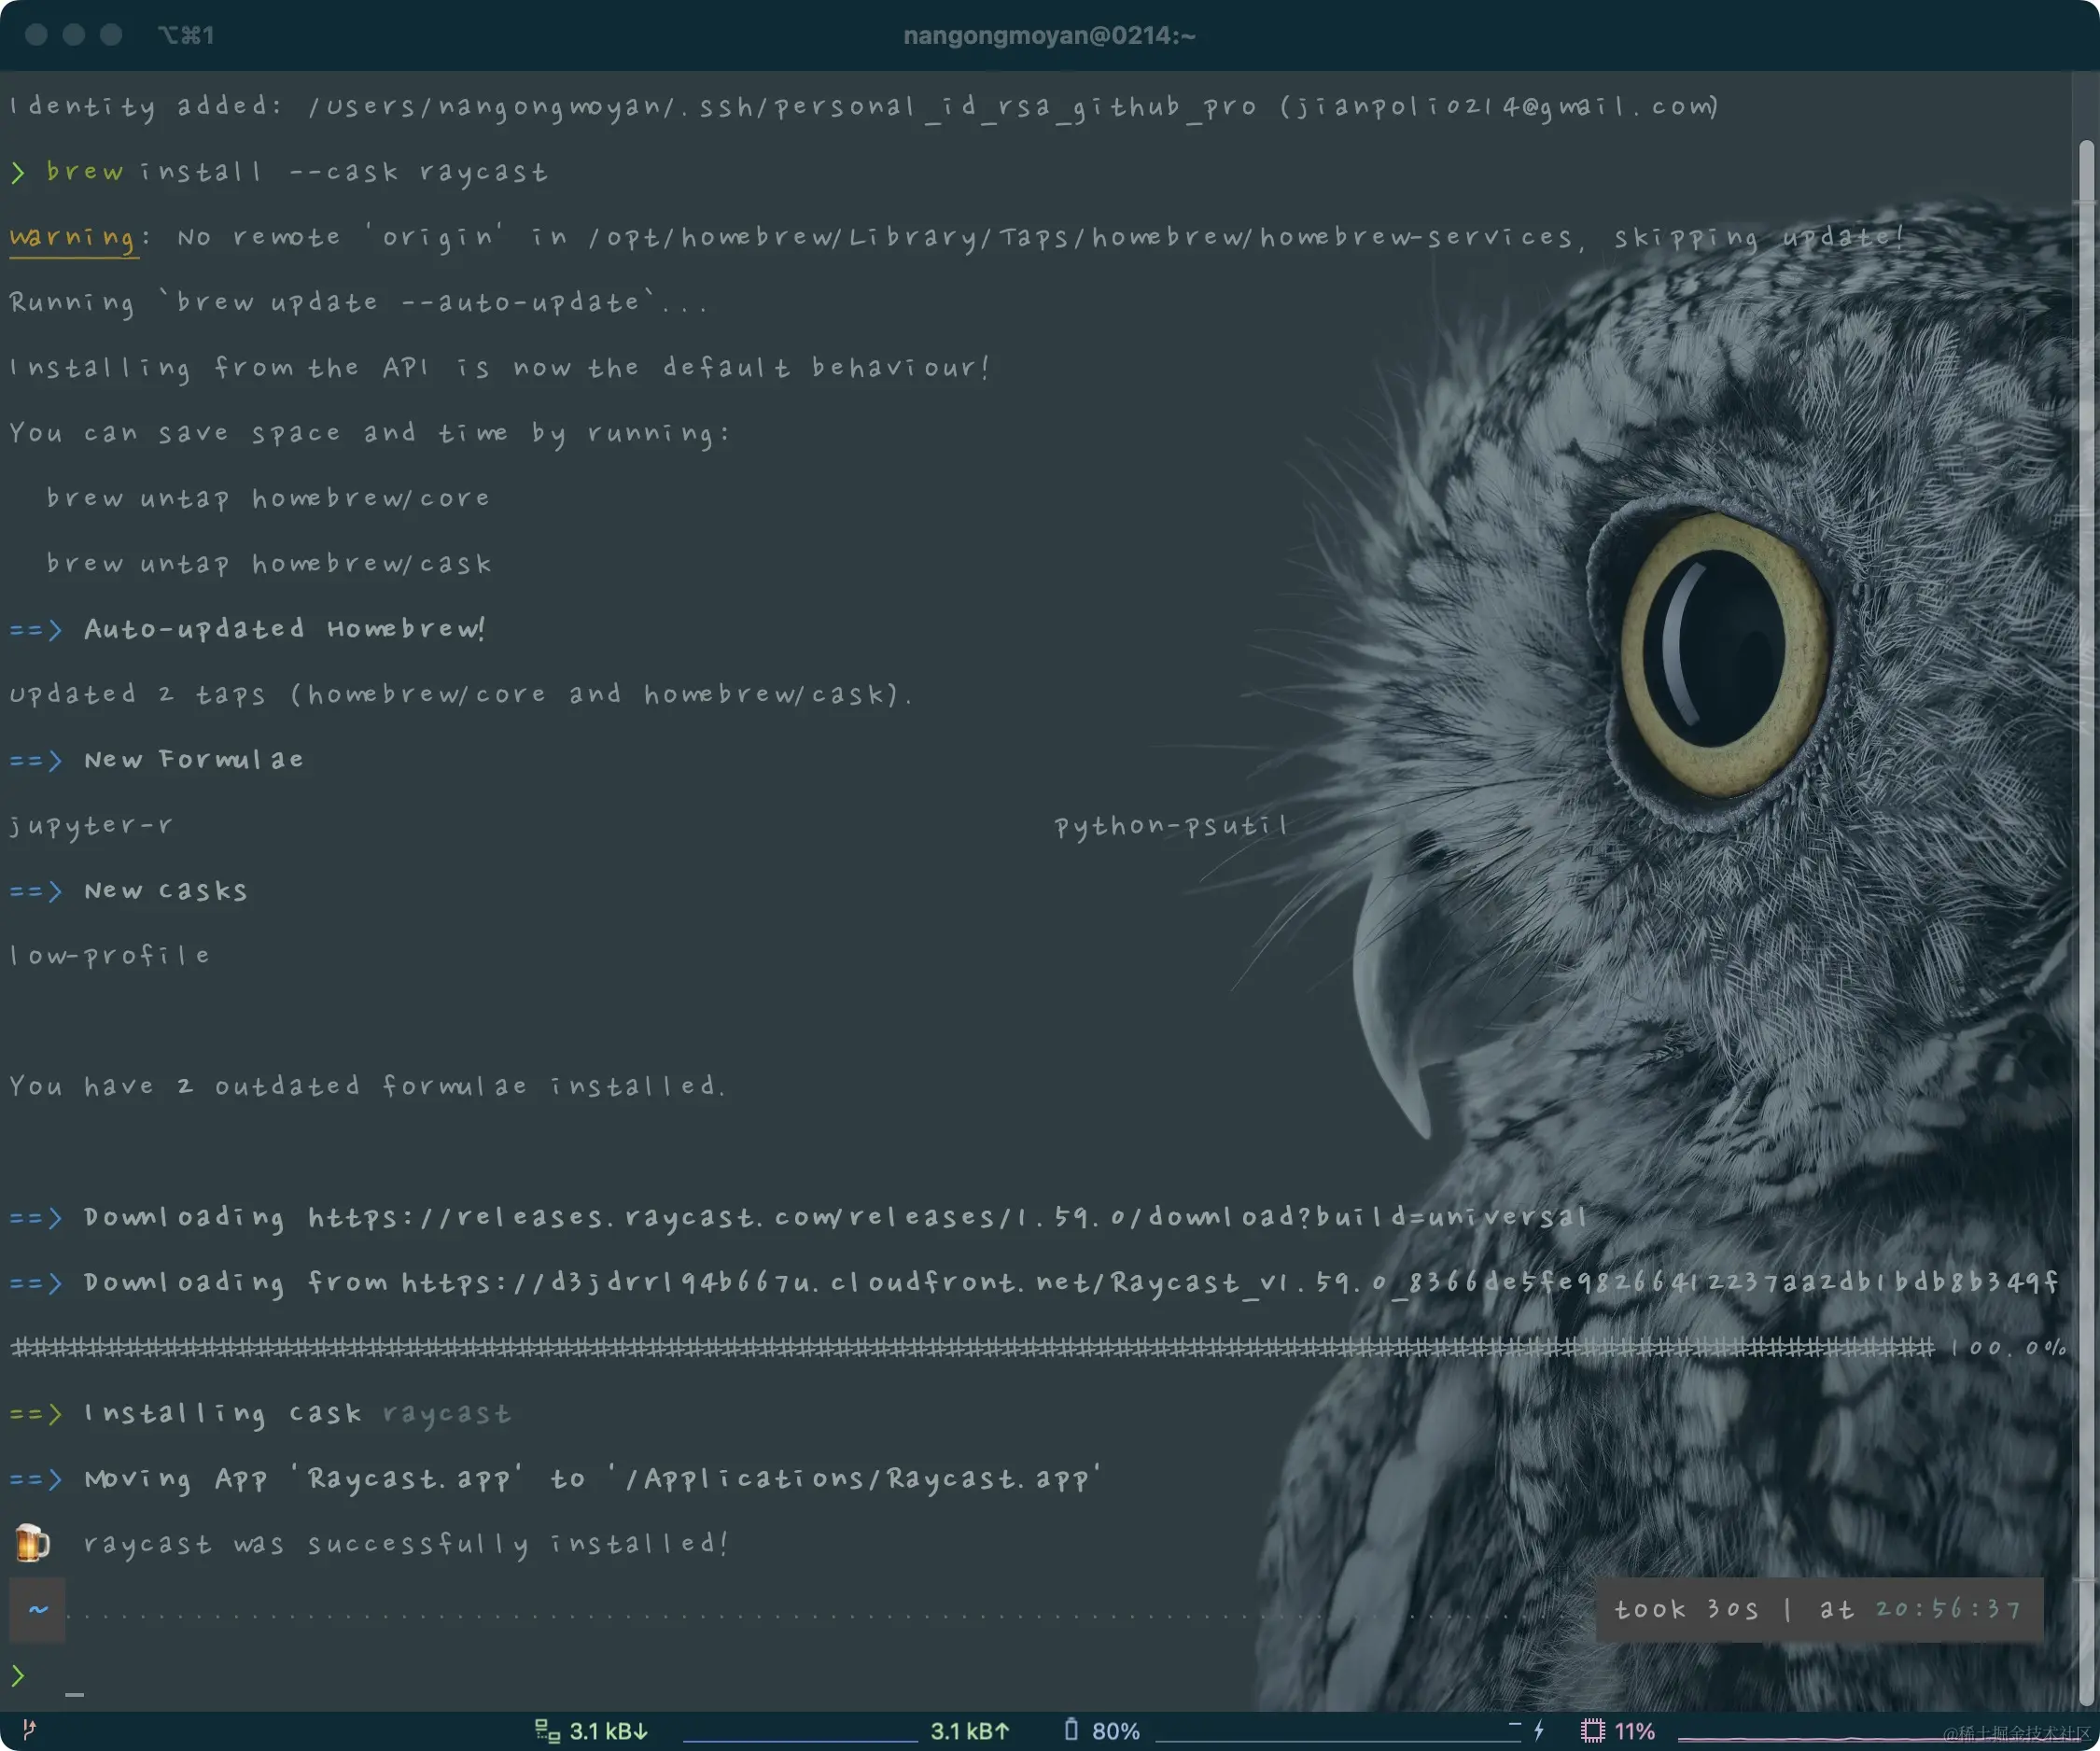The image size is (2100, 1751).
Task: Click the tilde home directory prompt segment
Action: click(38, 1609)
